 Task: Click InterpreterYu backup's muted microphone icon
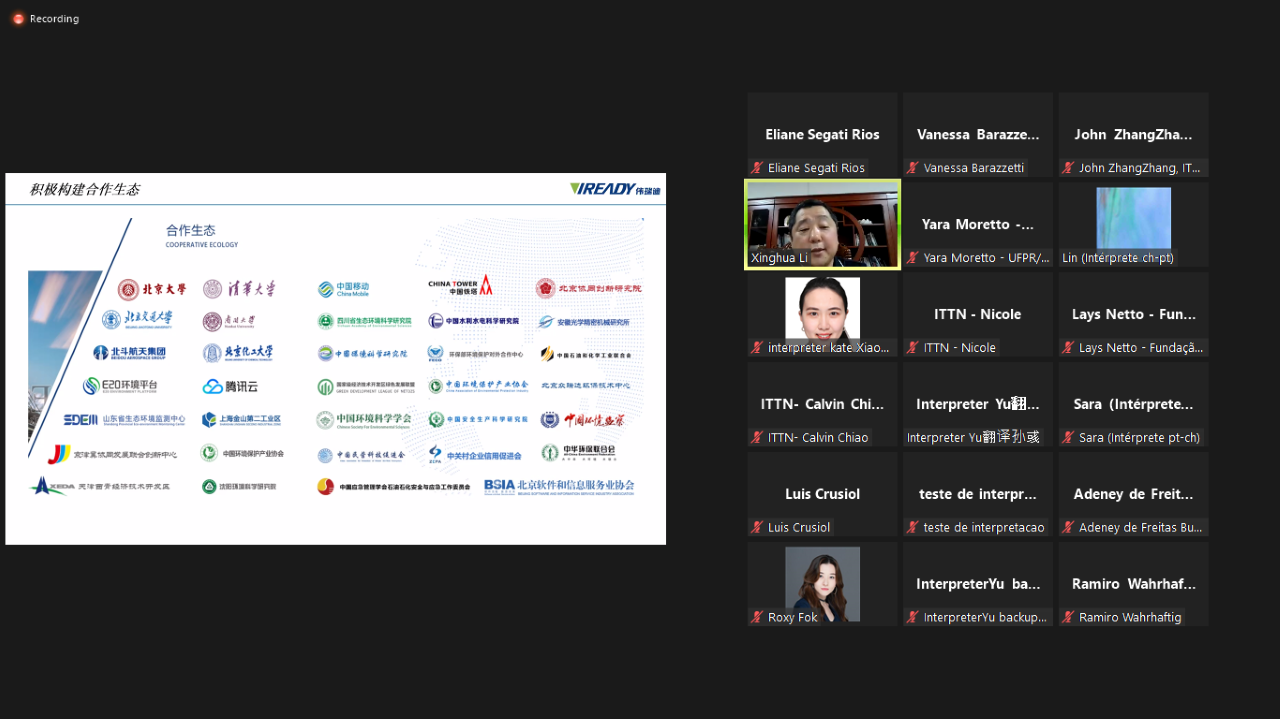tap(913, 618)
